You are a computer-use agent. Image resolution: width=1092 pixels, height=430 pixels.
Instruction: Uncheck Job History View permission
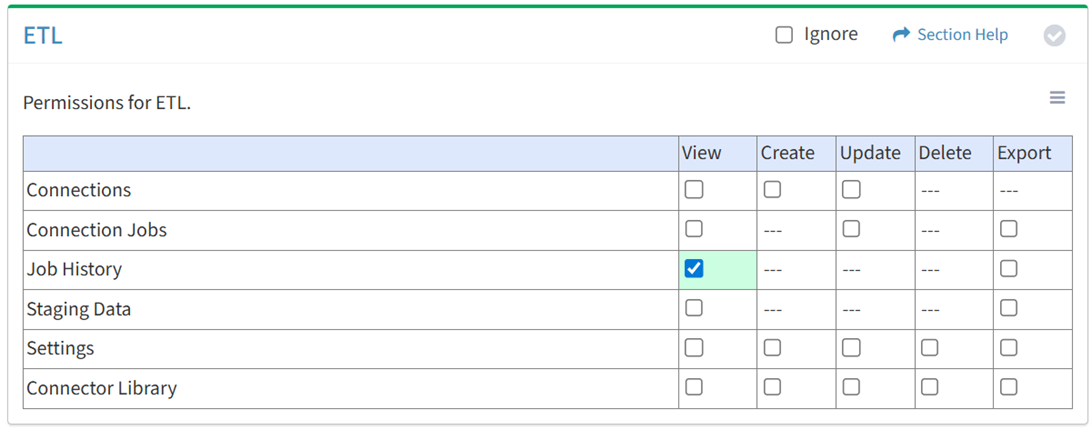[x=694, y=269]
